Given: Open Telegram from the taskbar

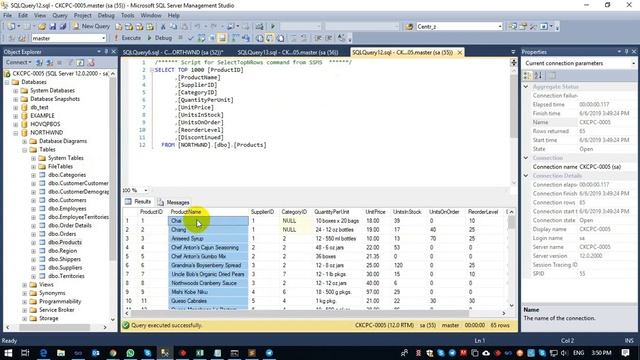Looking at the screenshot, I should (269, 353).
